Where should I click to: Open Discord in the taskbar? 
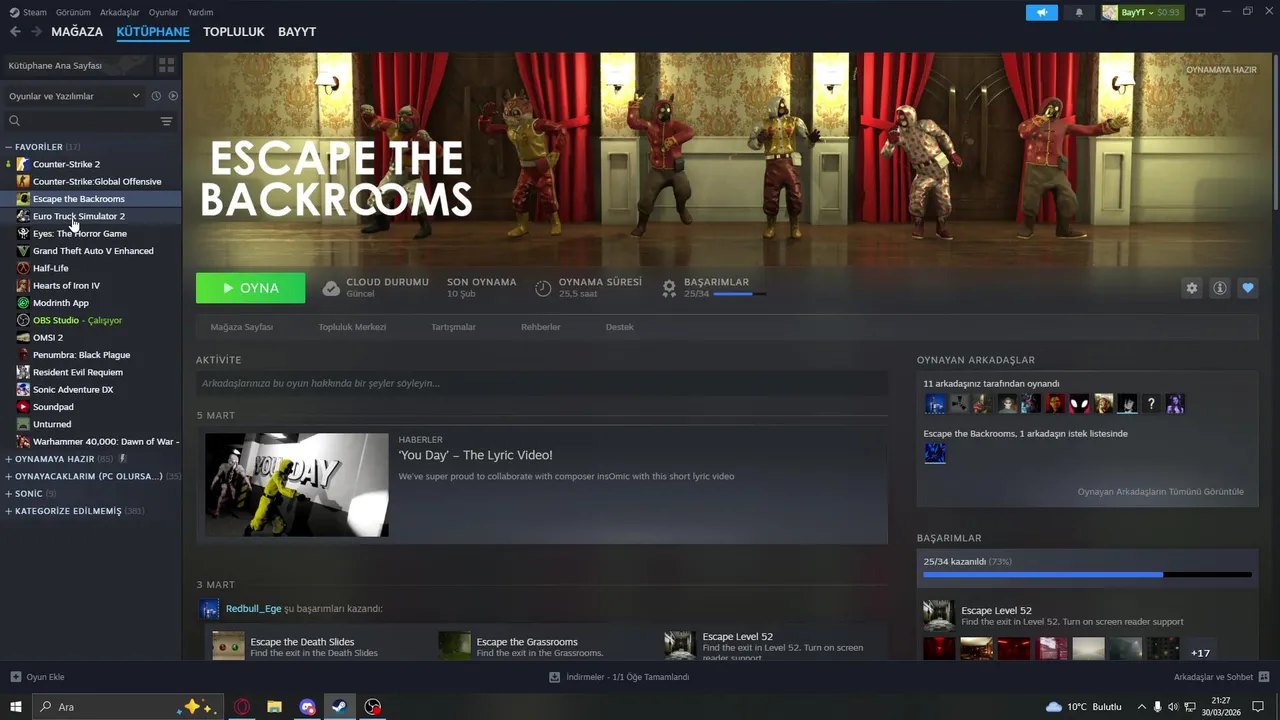coord(307,707)
